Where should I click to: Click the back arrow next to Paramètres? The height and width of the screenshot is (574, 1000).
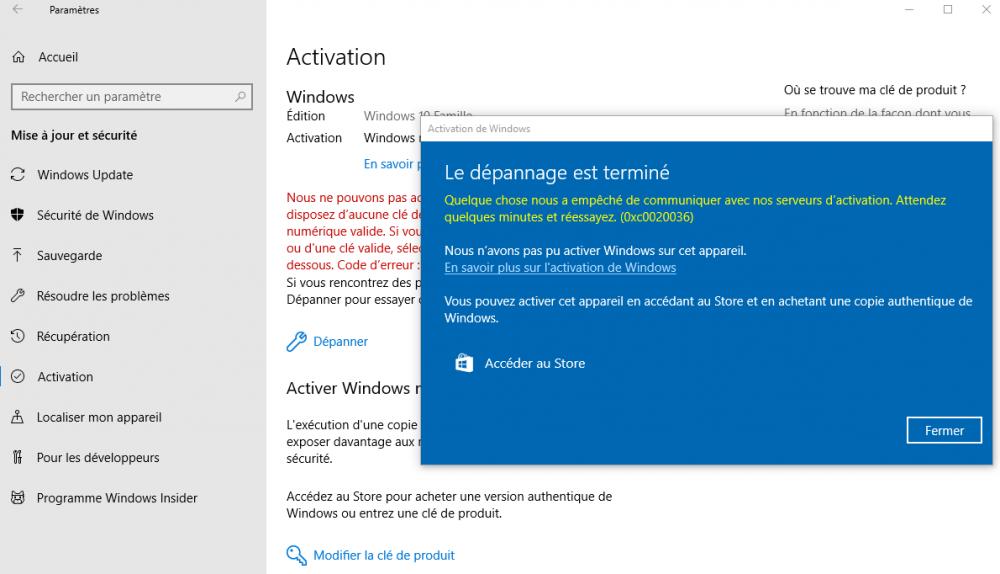tap(17, 10)
